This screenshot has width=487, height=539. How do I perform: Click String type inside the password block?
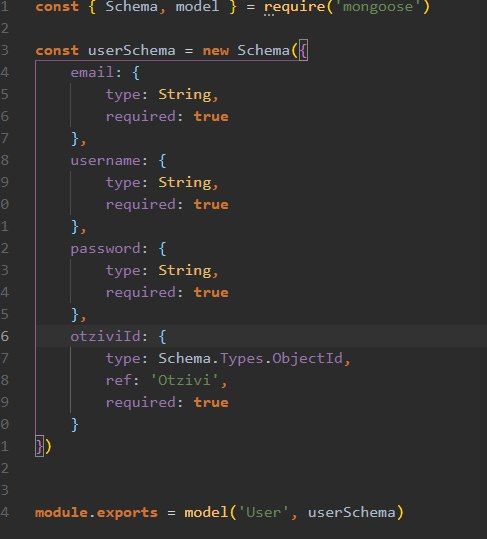point(185,271)
